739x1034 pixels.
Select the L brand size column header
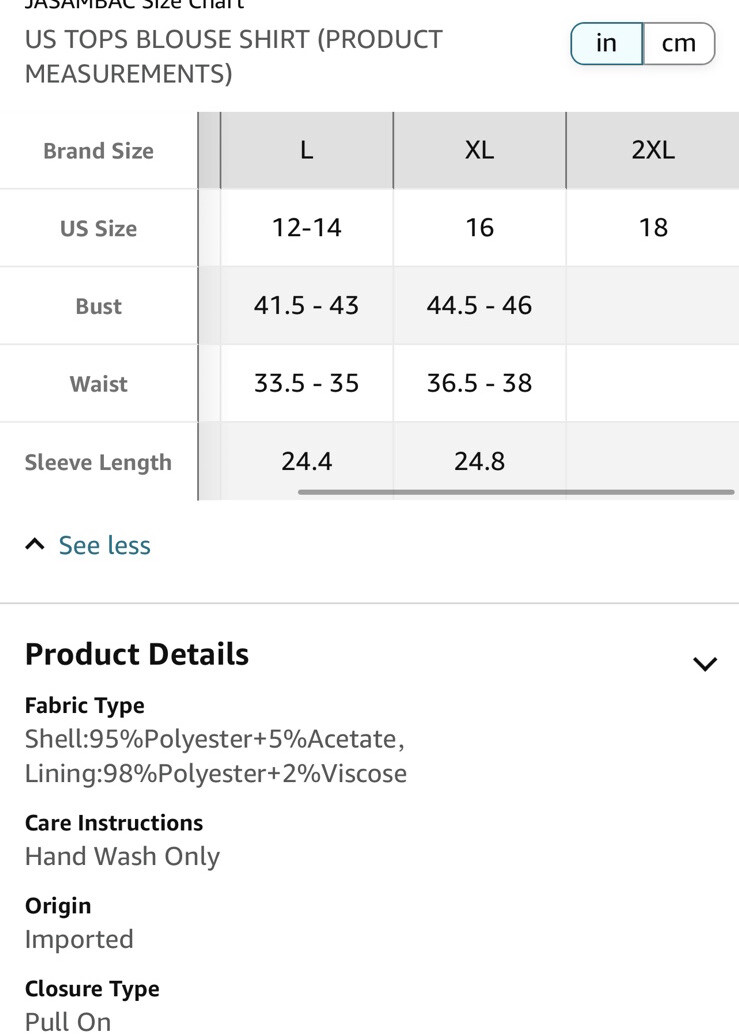coord(307,151)
